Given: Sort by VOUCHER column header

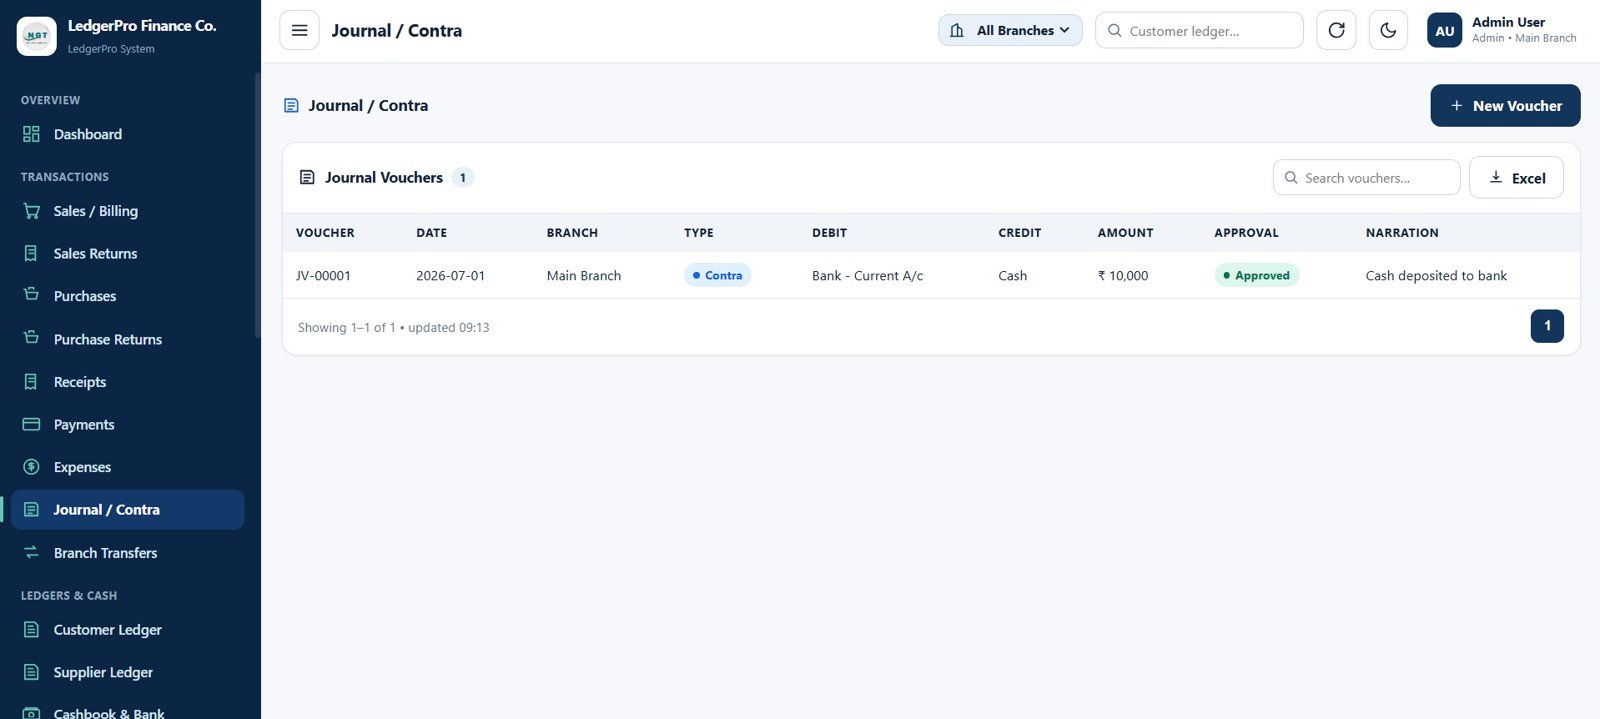Looking at the screenshot, I should (x=325, y=233).
